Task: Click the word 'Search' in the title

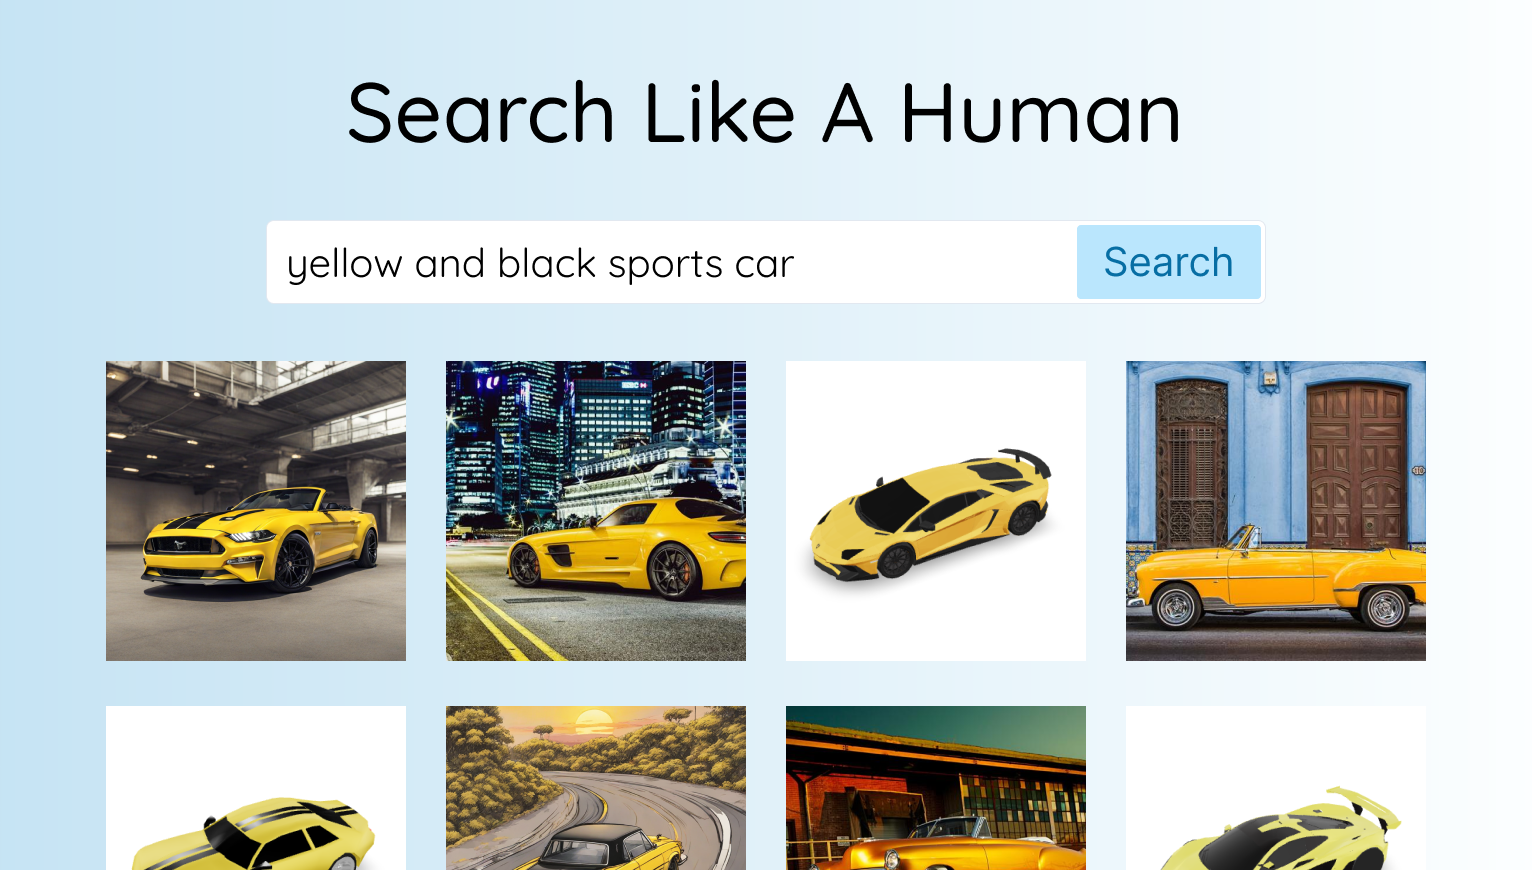Action: point(481,114)
